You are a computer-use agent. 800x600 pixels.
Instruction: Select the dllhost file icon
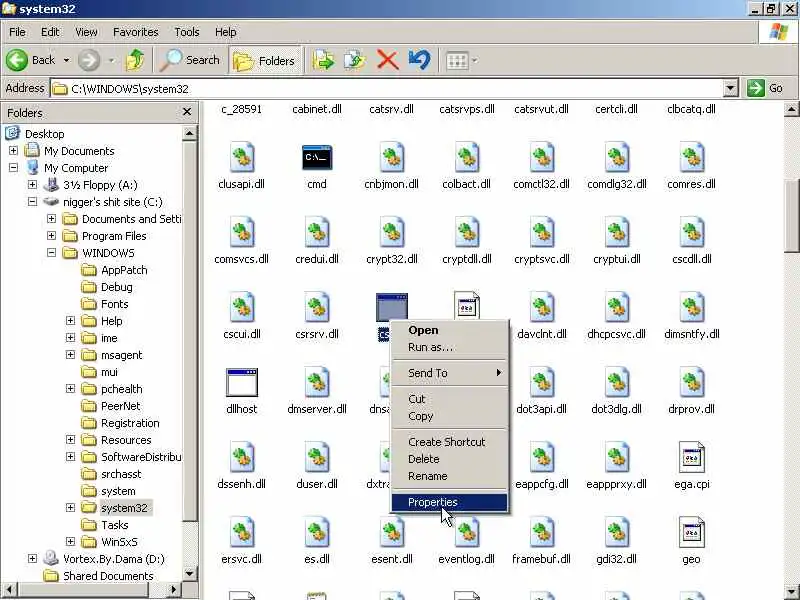[x=242, y=382]
